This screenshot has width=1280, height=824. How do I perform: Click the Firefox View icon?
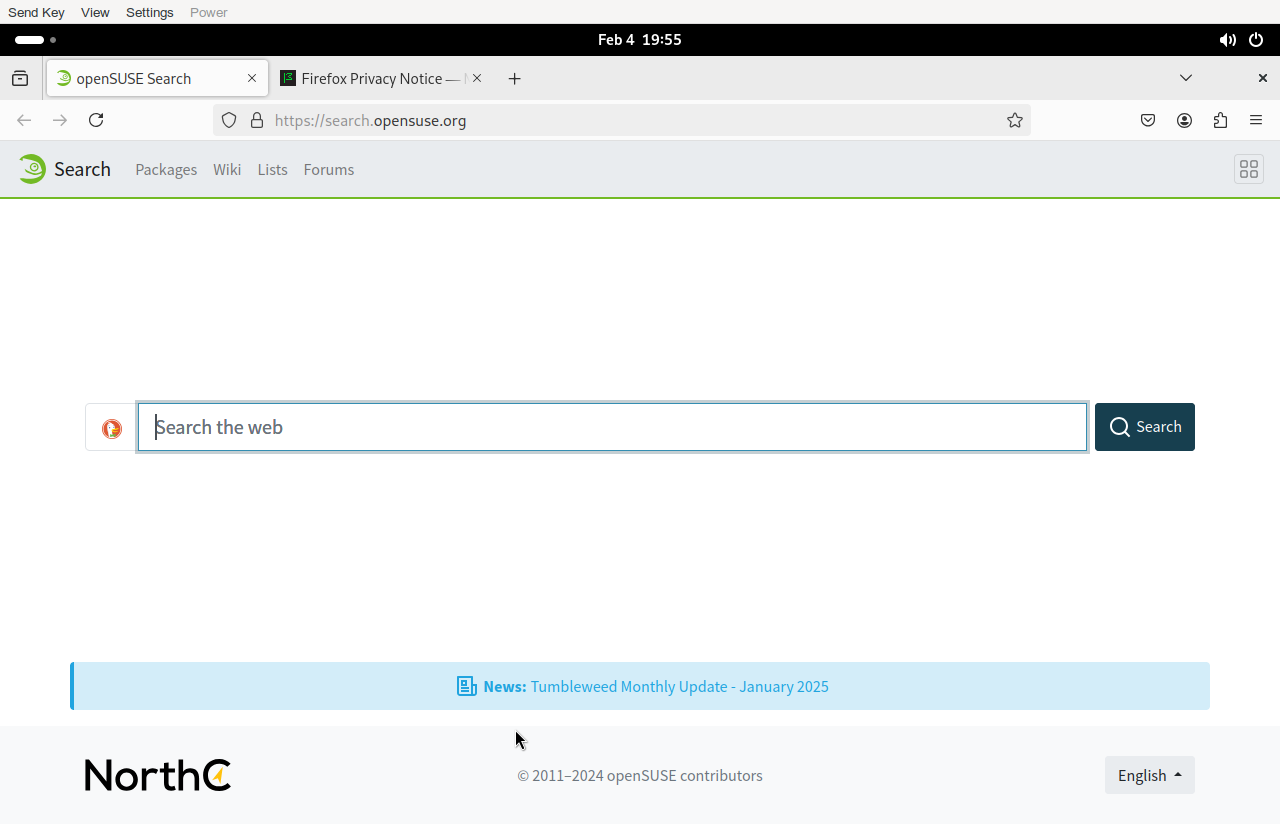point(20,78)
